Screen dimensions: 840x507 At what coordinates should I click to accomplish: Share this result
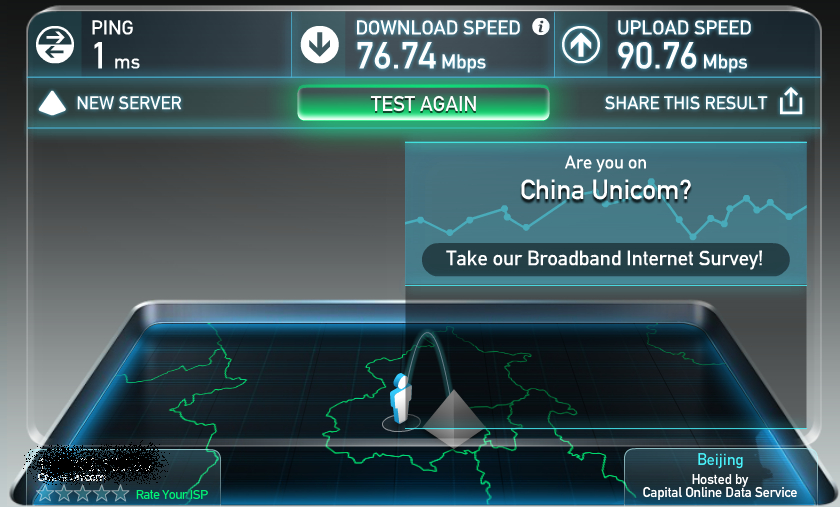click(686, 103)
